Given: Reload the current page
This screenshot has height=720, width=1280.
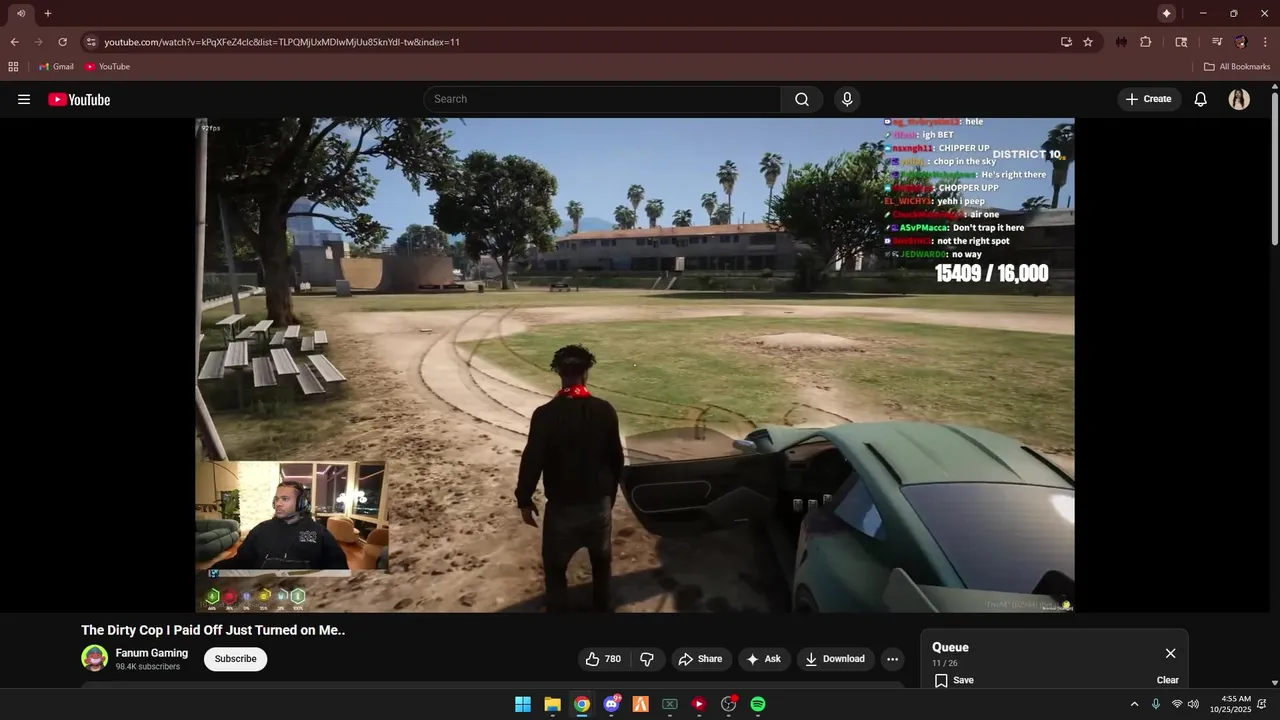Looking at the screenshot, I should click(62, 42).
